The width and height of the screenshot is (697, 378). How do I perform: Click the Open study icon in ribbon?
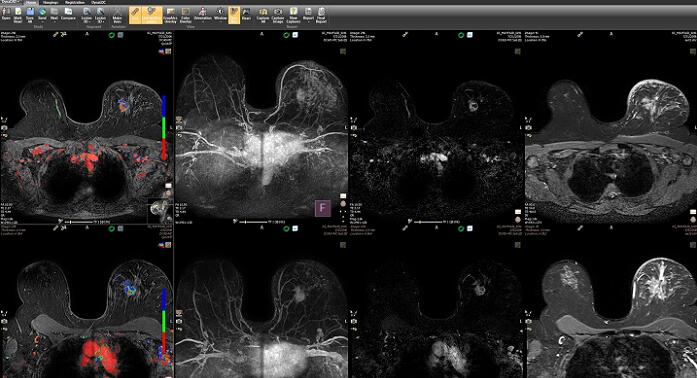click(6, 14)
